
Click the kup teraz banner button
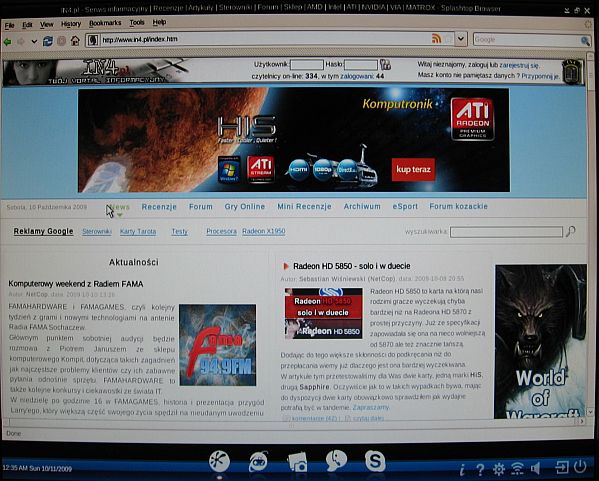(413, 169)
